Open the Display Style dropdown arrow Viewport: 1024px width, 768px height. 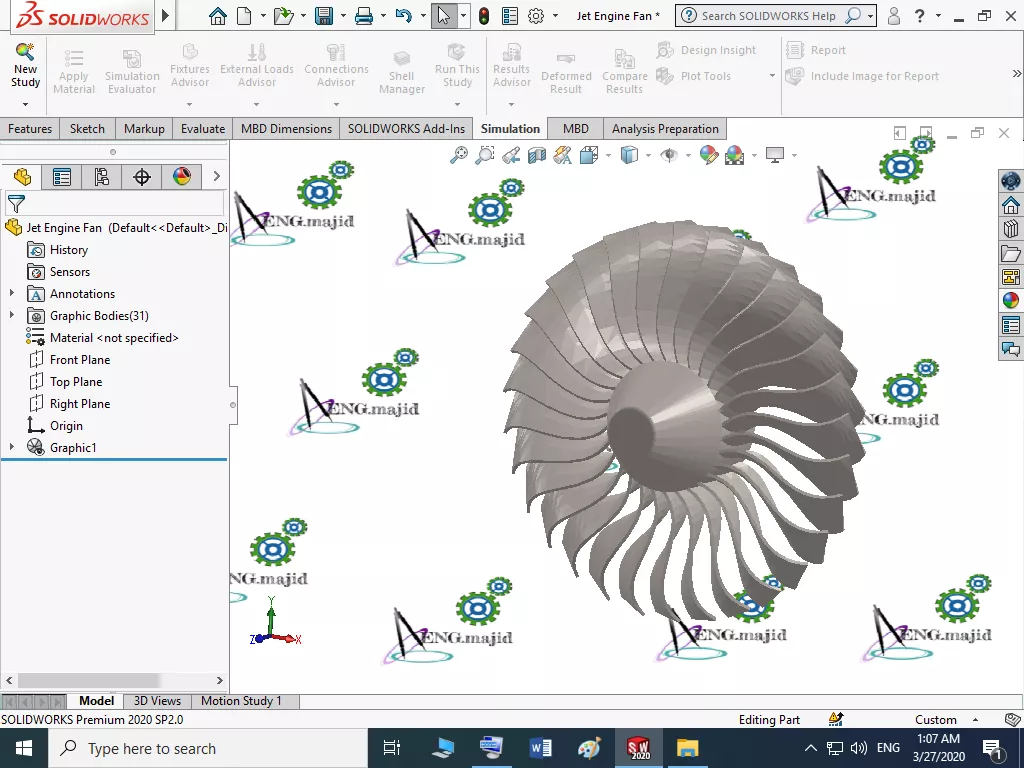tap(648, 155)
